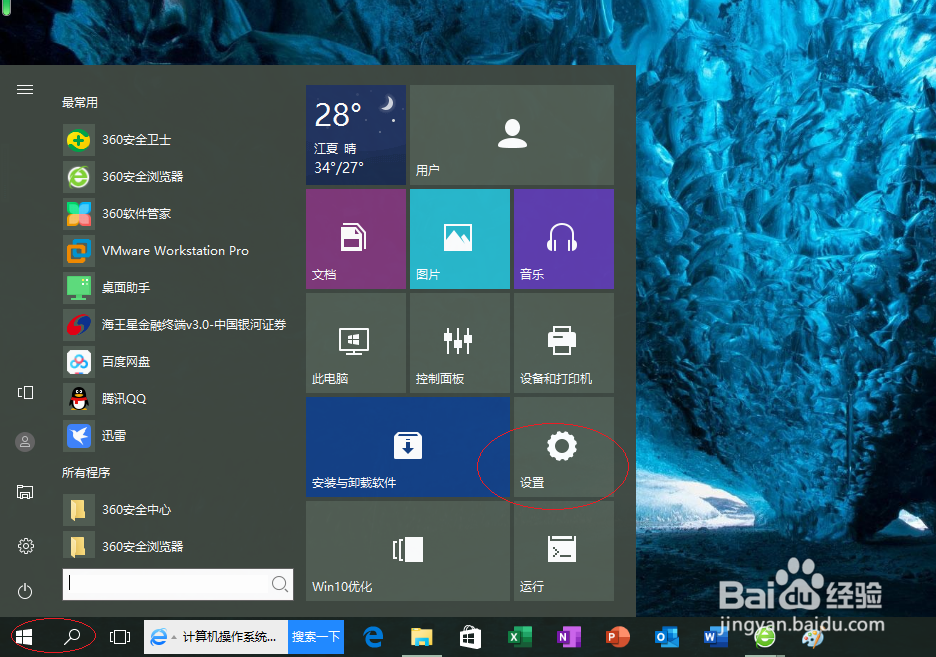Open the 图片 tile

460,239
